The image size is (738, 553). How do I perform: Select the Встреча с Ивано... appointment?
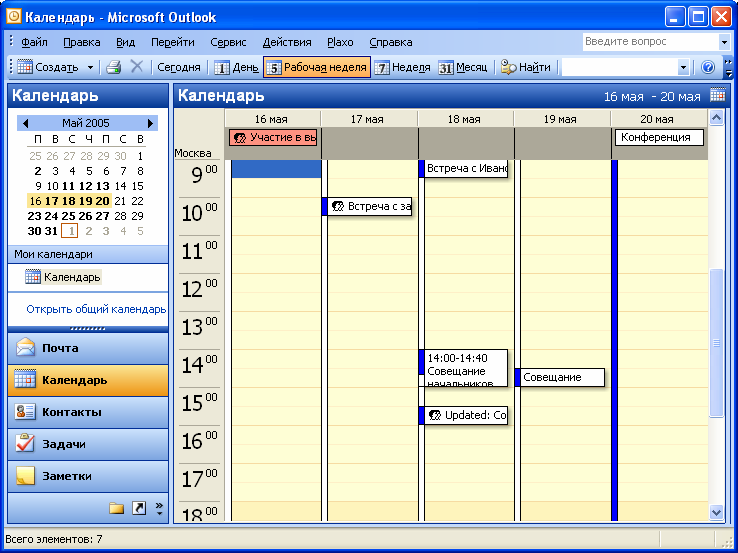tap(463, 168)
